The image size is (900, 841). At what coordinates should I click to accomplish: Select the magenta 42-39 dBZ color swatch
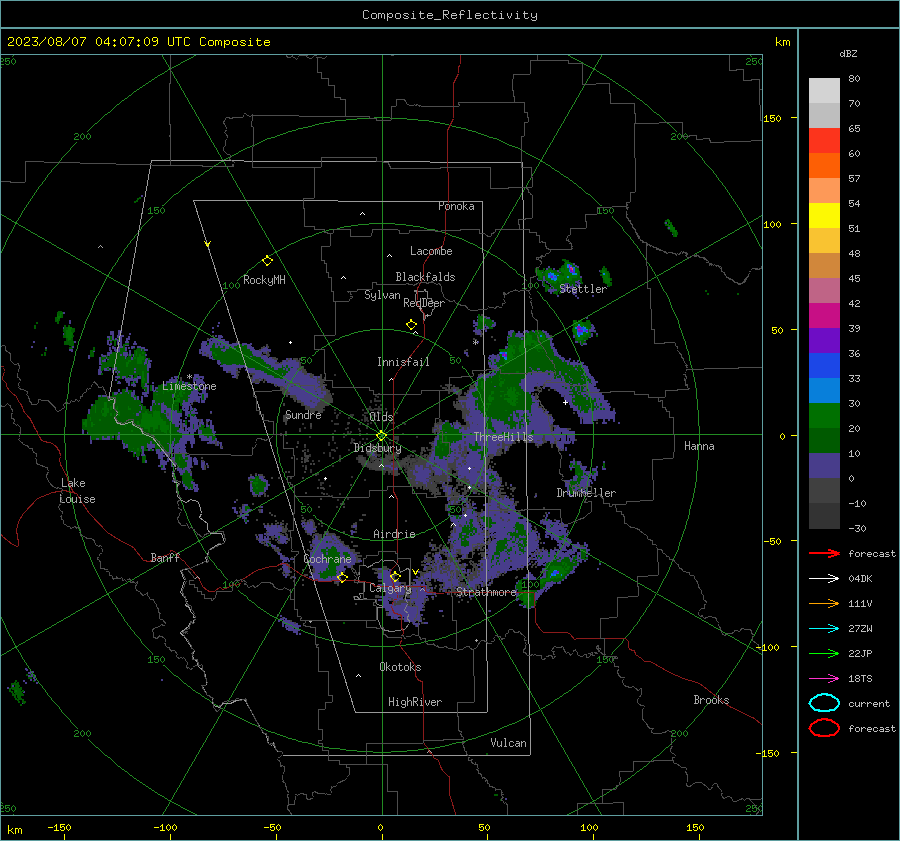[824, 315]
